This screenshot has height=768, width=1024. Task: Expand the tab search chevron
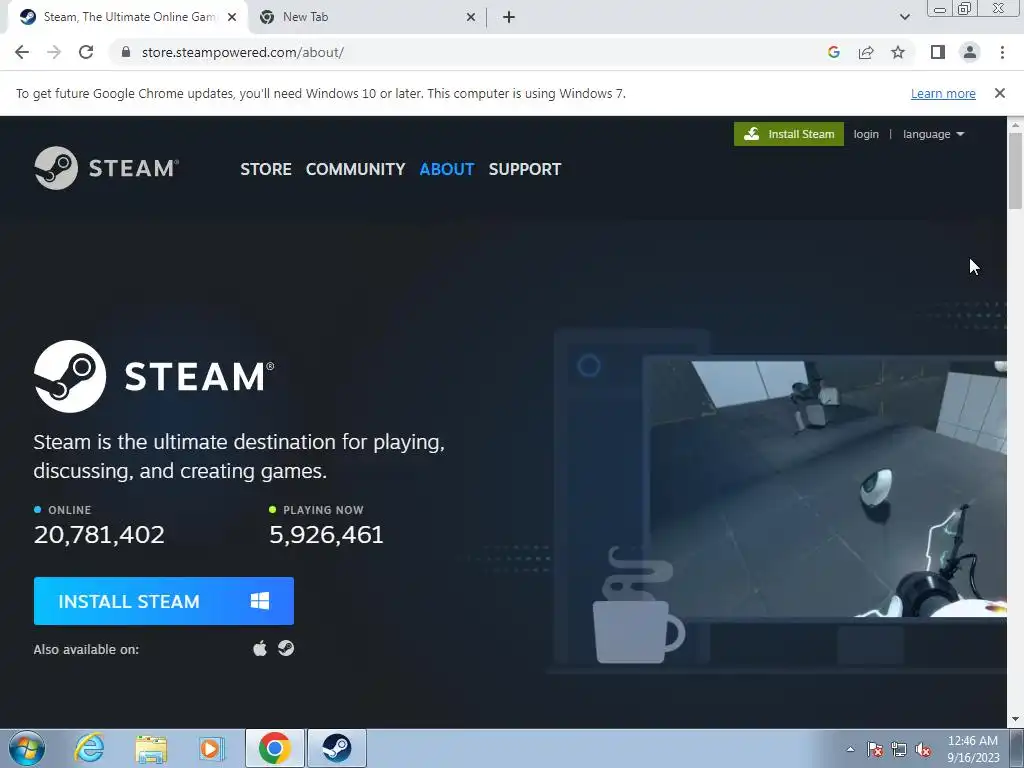(x=904, y=17)
